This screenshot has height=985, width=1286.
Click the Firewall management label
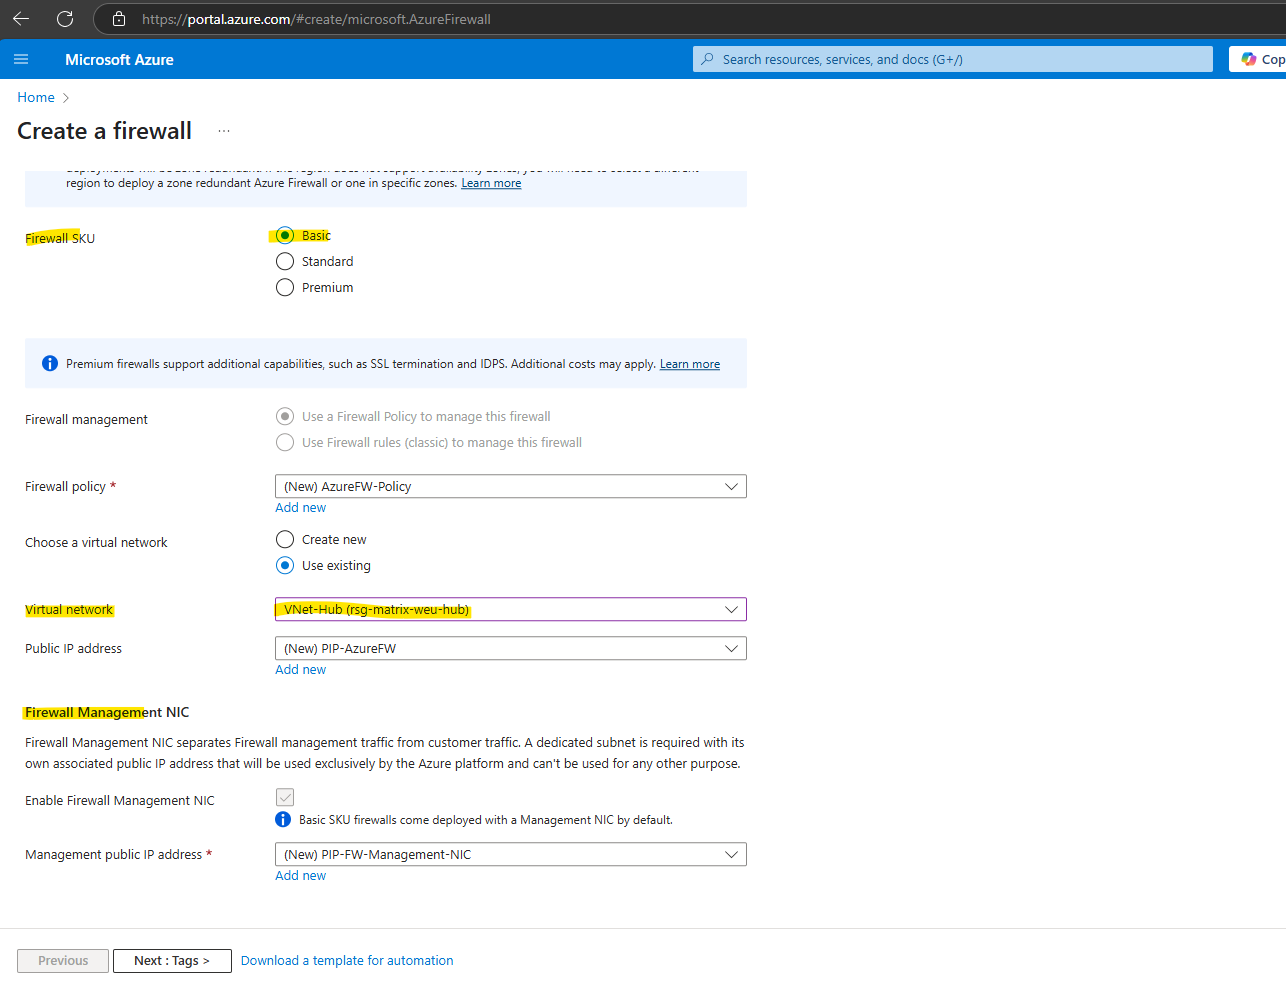tap(86, 419)
